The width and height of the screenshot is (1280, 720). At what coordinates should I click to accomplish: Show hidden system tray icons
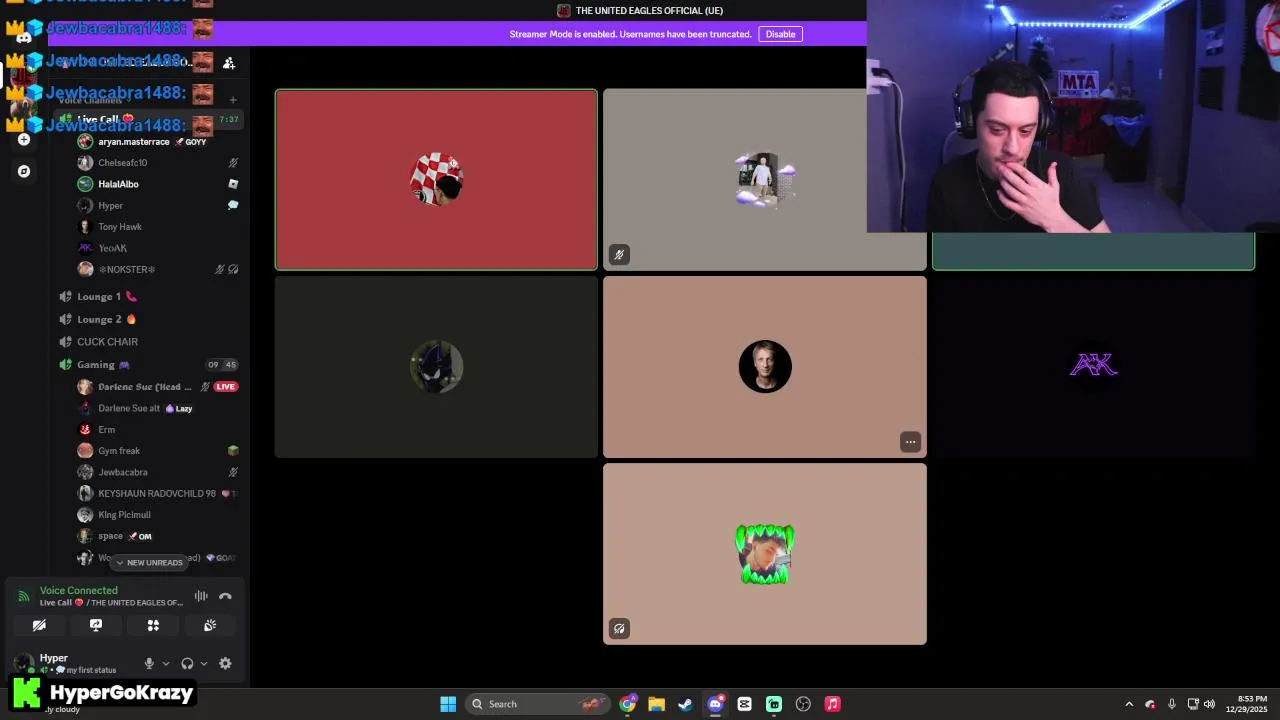click(1129, 704)
